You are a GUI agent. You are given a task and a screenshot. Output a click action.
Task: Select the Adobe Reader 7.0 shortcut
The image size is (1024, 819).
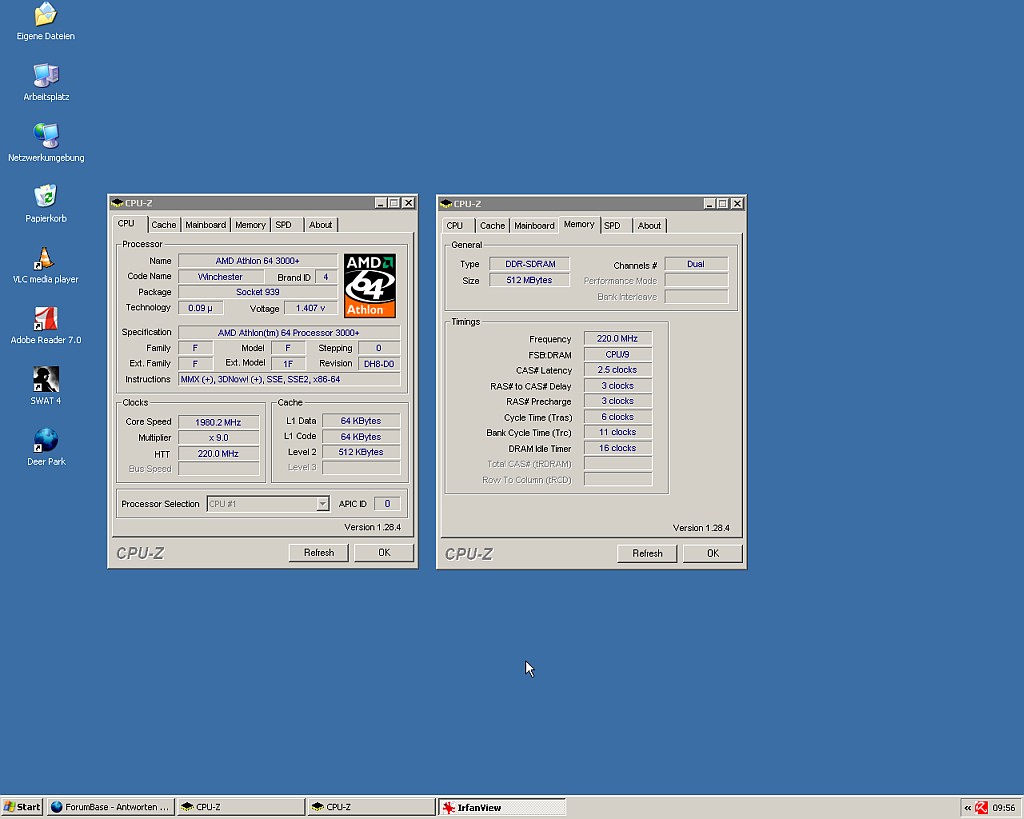(x=46, y=325)
